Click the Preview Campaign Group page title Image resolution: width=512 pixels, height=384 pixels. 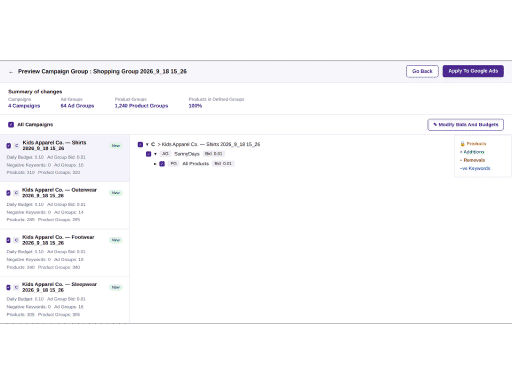coord(102,71)
